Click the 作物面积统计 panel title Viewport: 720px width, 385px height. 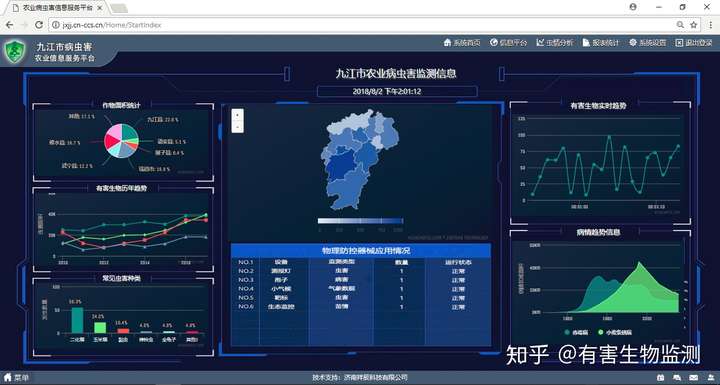pyautogui.click(x=121, y=105)
